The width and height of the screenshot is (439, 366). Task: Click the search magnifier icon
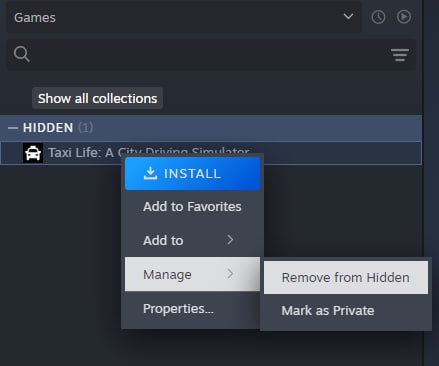pos(22,54)
